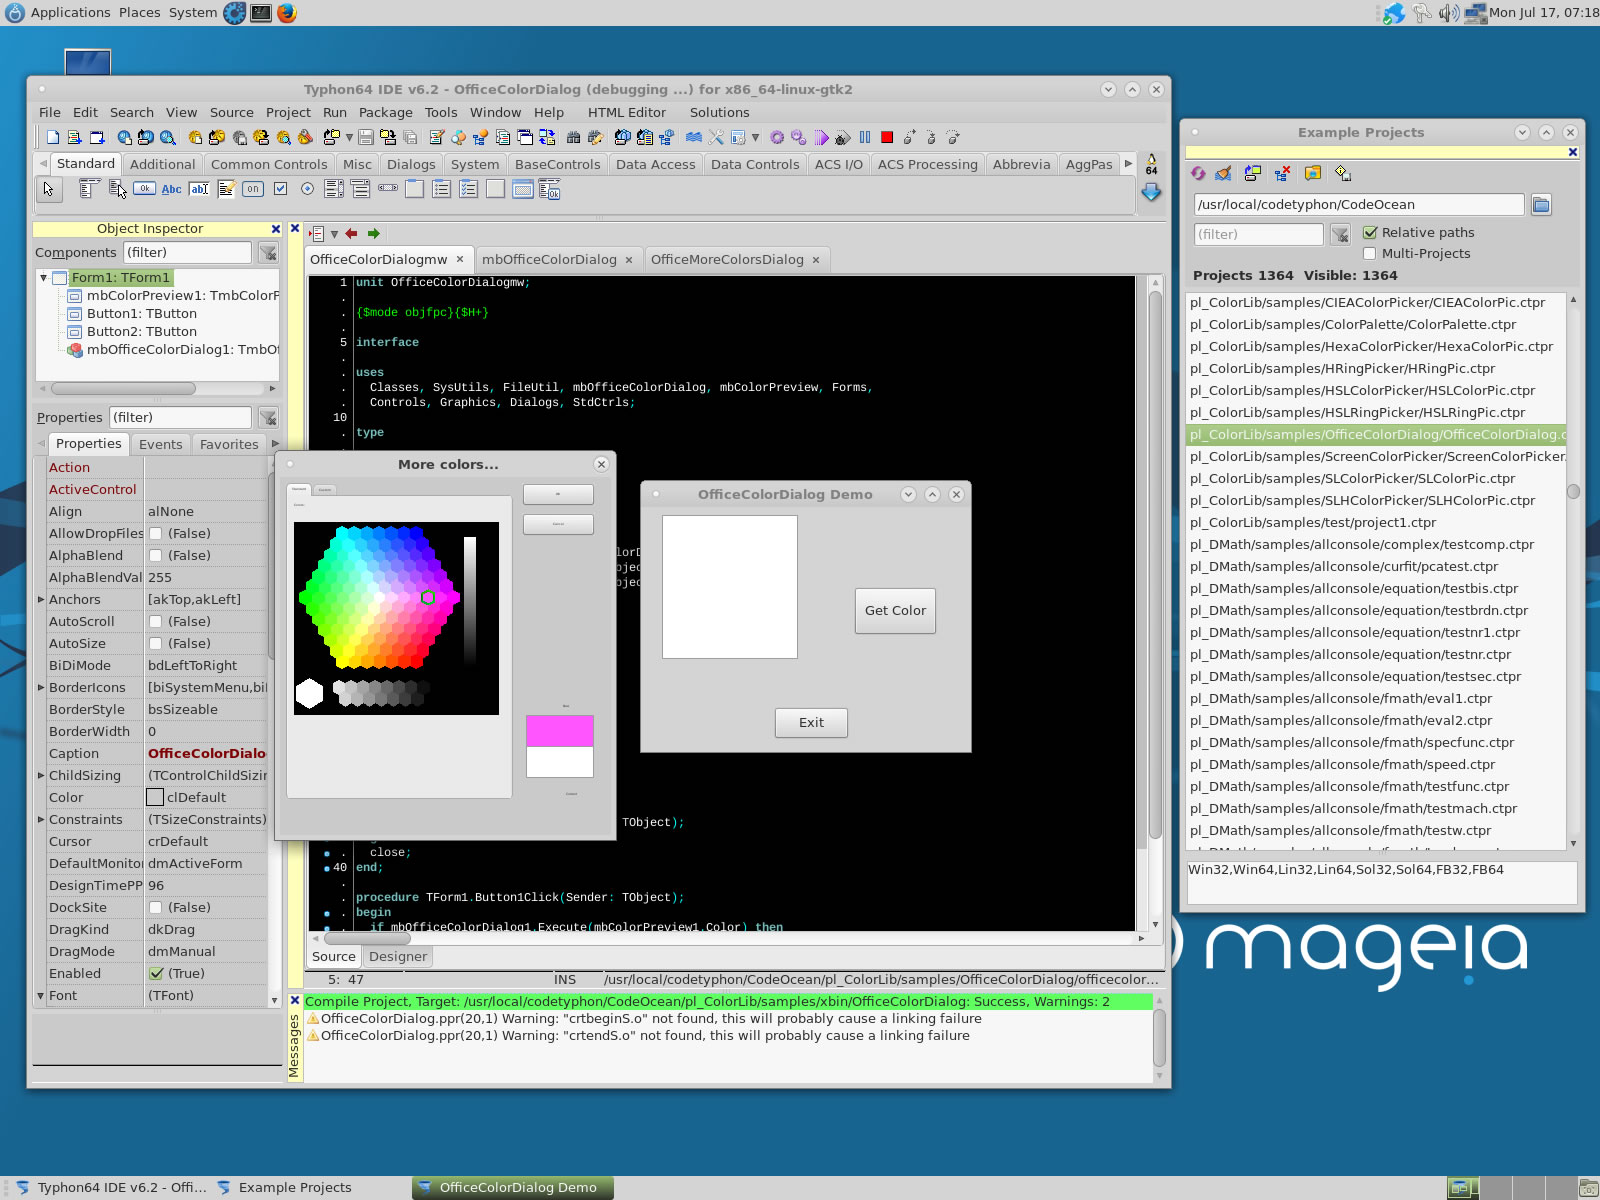Image resolution: width=1600 pixels, height=1200 pixels.
Task: Click the OK button in More colors dialog
Action: [558, 494]
